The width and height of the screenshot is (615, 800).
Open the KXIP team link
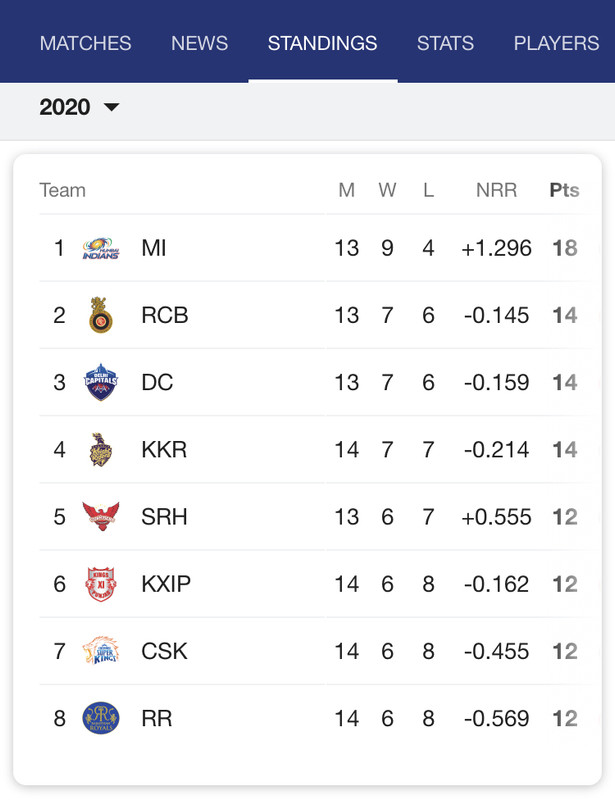click(x=166, y=583)
